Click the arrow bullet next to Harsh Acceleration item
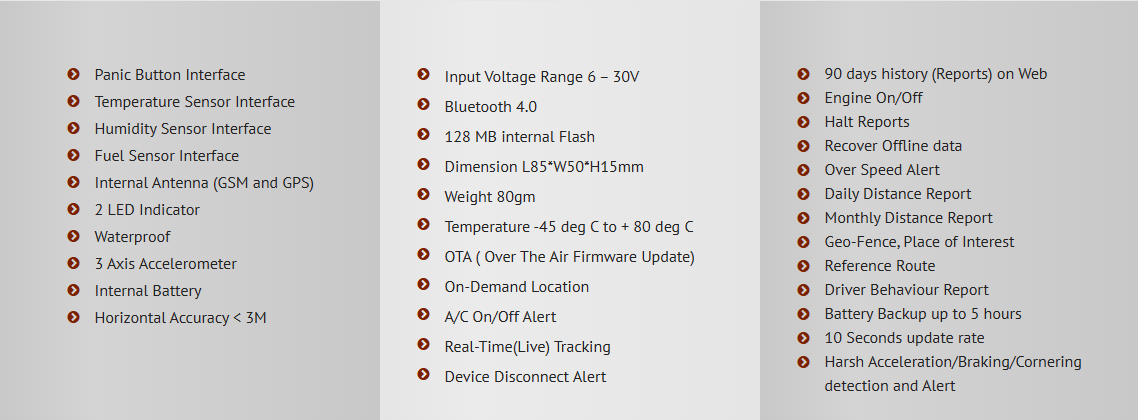Screen dimensions: 1138x420 [803, 362]
